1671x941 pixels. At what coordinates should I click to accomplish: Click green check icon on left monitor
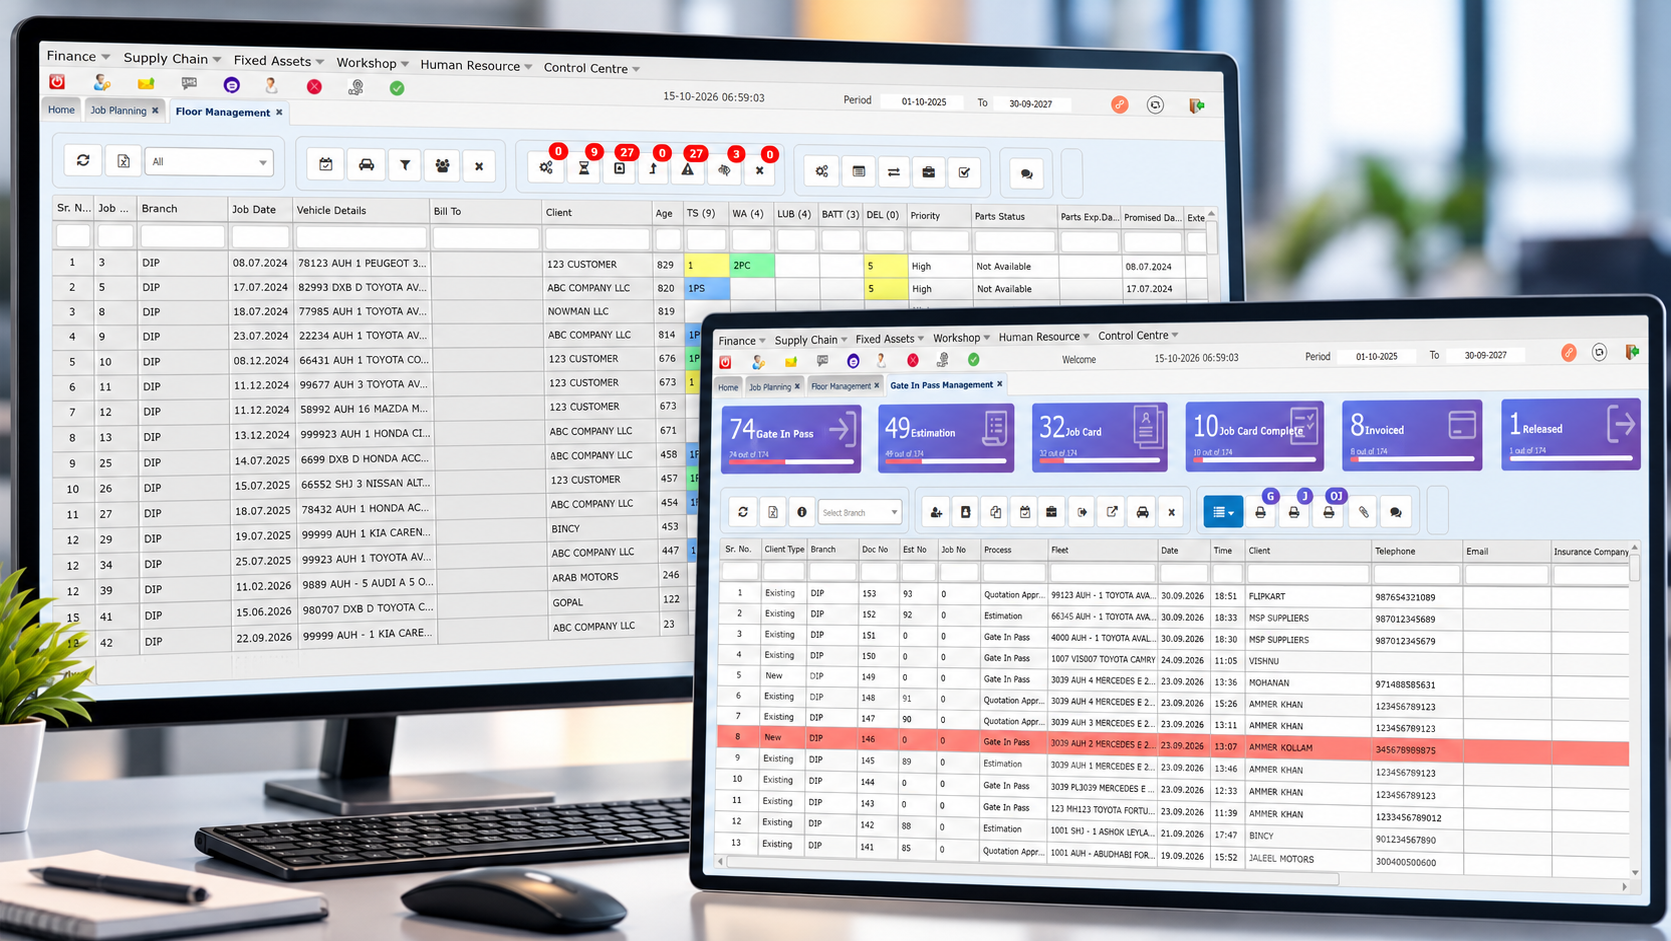(x=397, y=88)
